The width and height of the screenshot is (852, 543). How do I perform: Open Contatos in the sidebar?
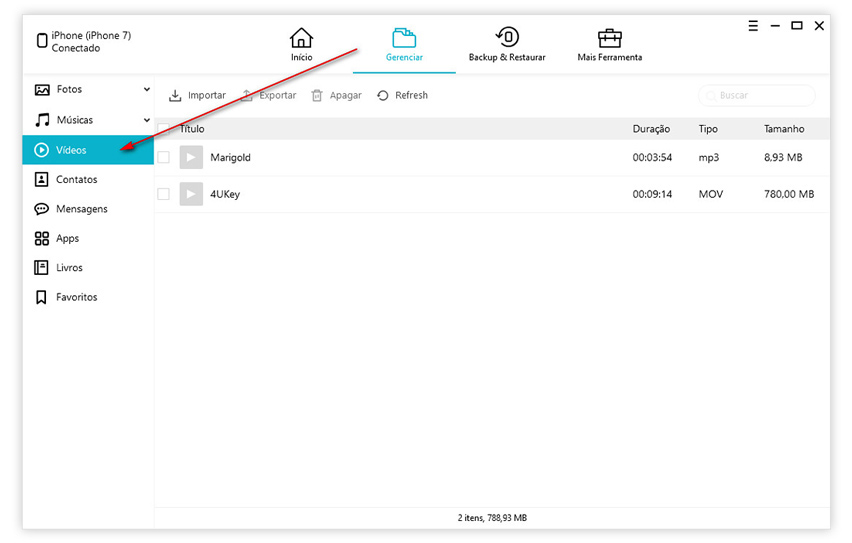point(76,180)
